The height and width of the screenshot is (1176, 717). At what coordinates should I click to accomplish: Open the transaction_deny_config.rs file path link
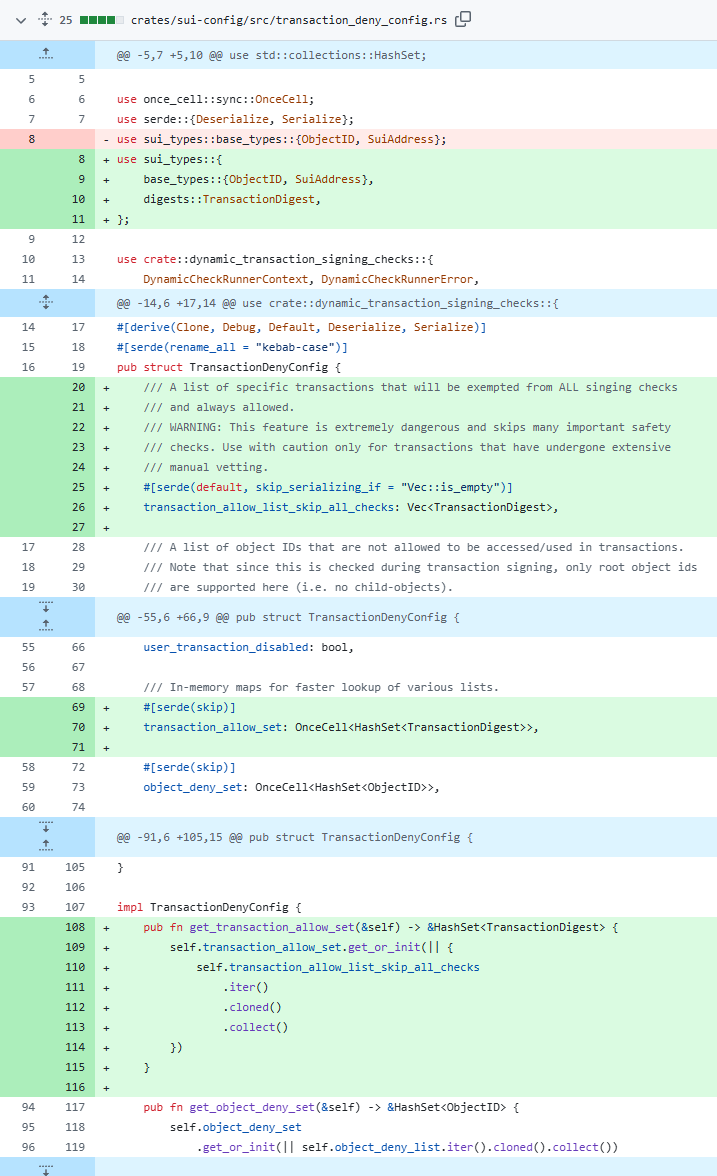(x=290, y=20)
